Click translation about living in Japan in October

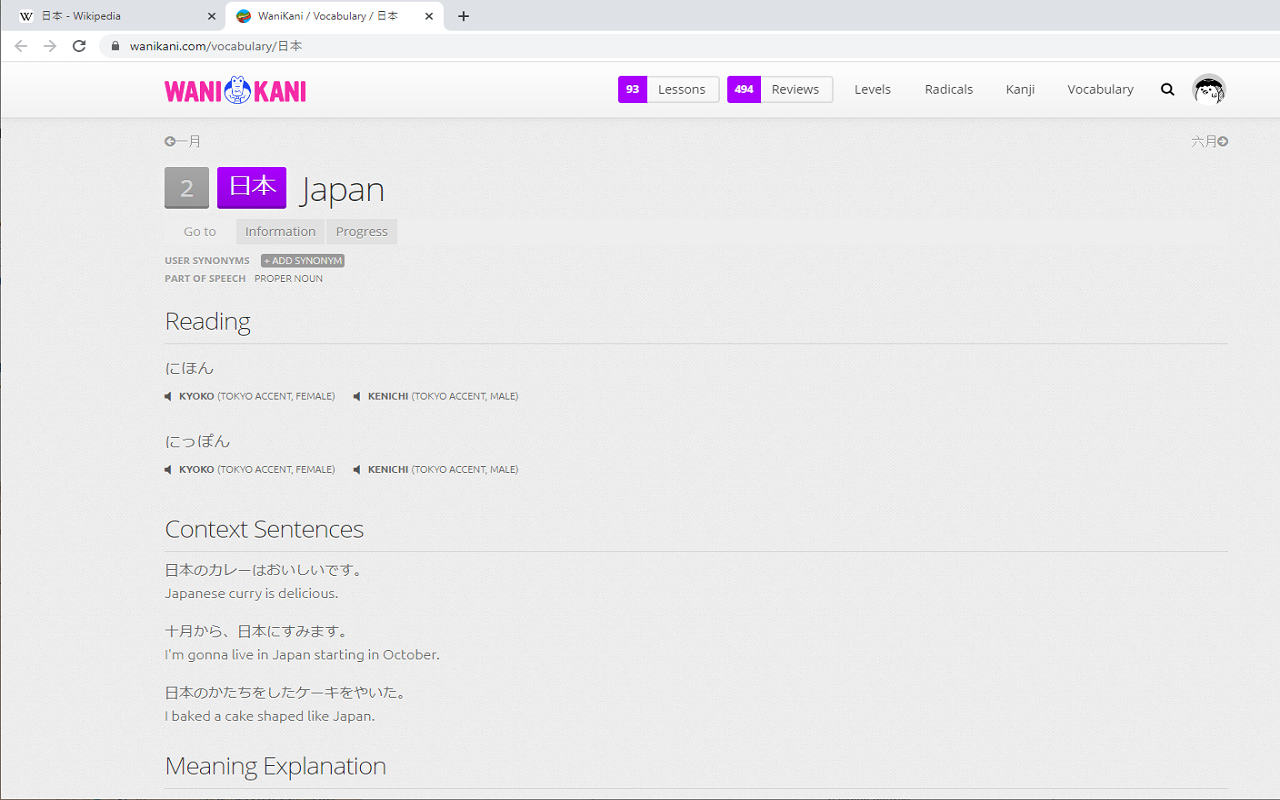302,654
